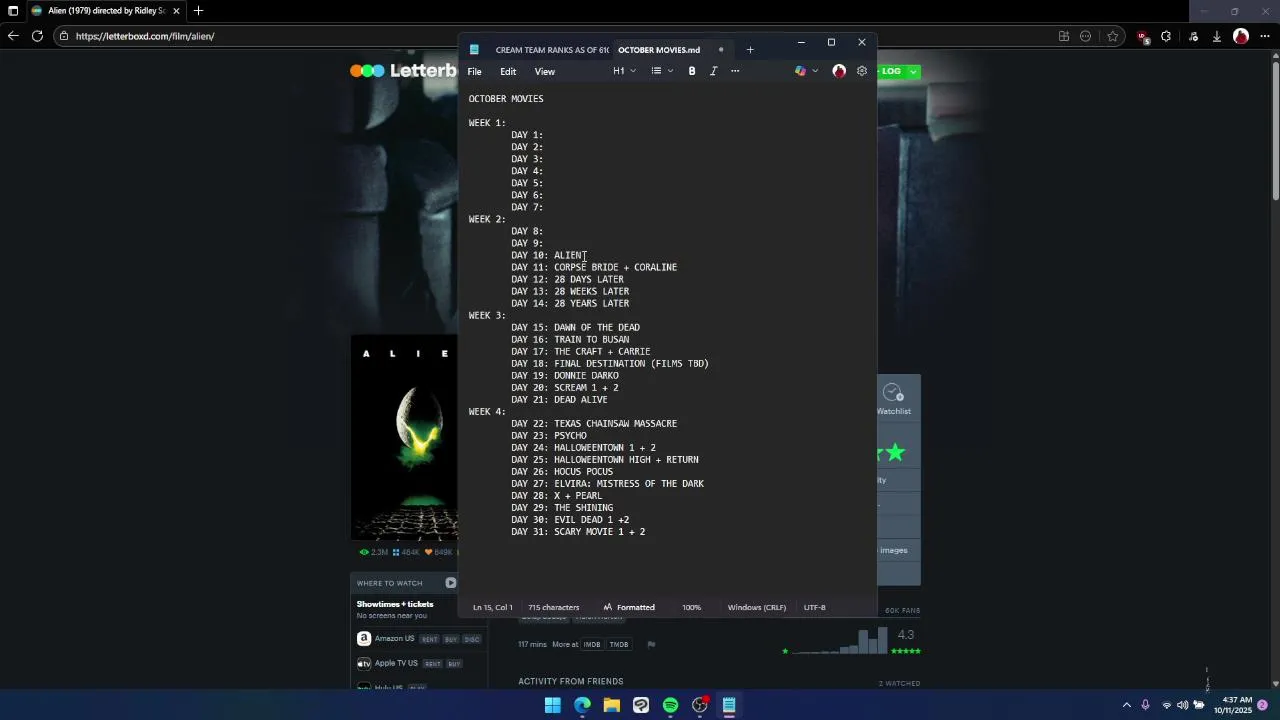Click the 100% zoom level in status bar
Image resolution: width=1280 pixels, height=720 pixels.
pos(691,607)
